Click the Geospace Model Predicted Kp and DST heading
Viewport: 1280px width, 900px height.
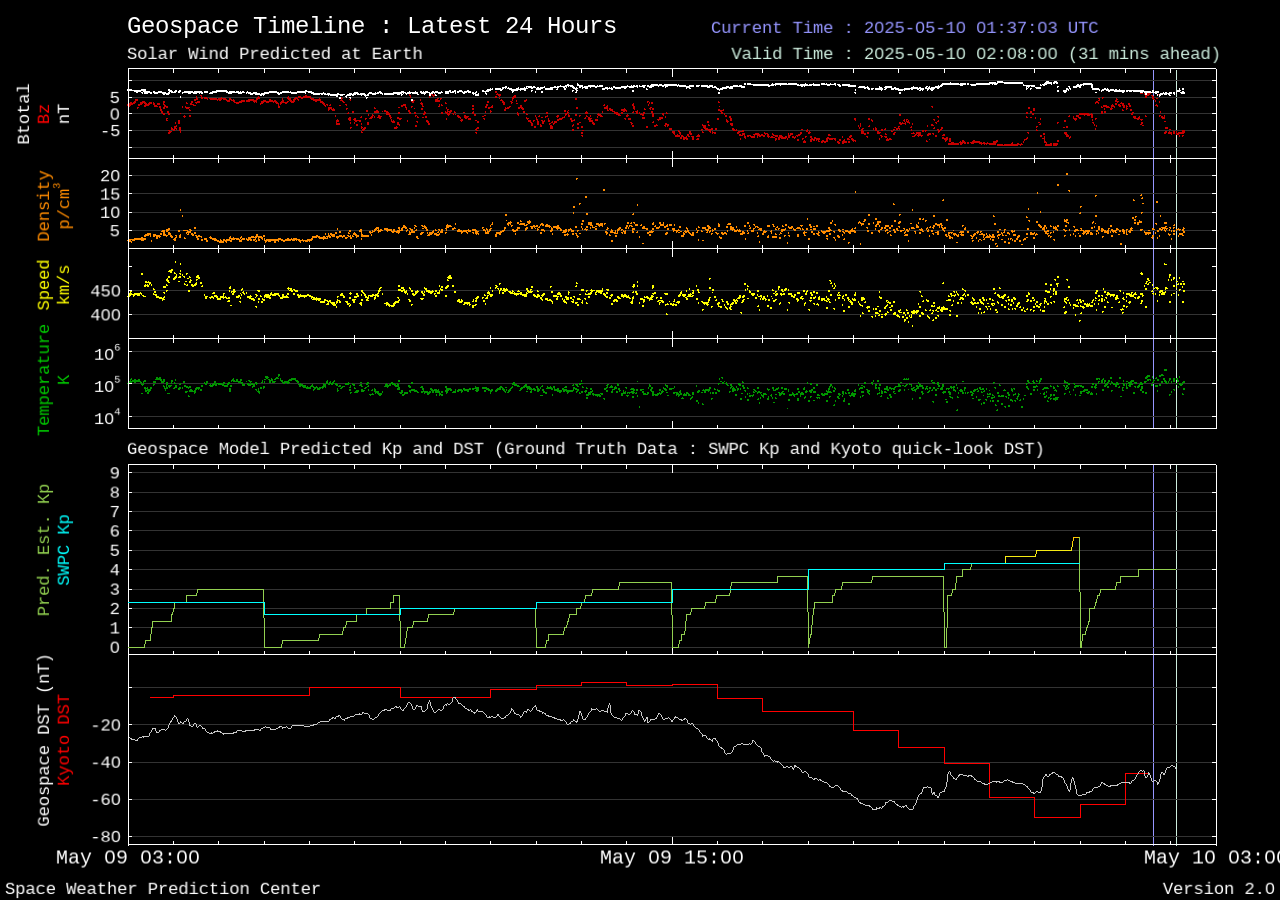(x=586, y=449)
